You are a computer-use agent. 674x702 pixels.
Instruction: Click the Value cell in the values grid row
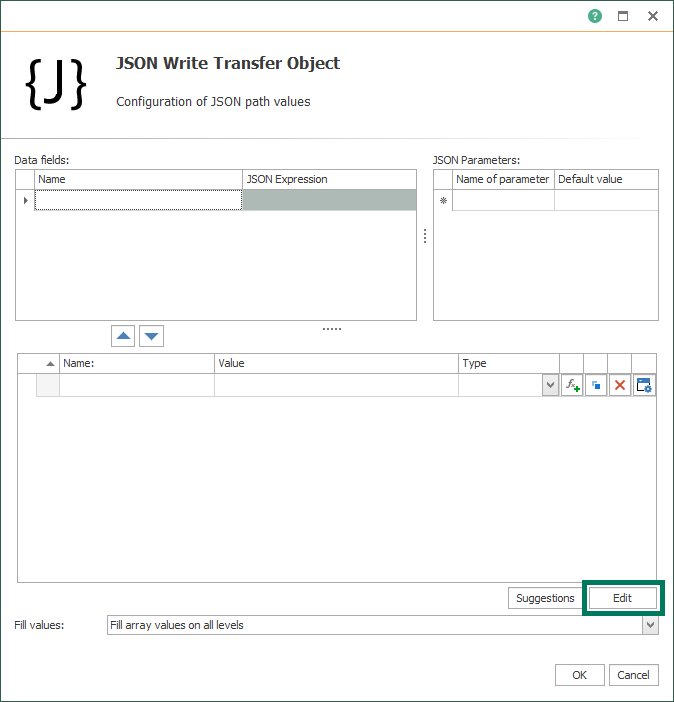point(336,385)
